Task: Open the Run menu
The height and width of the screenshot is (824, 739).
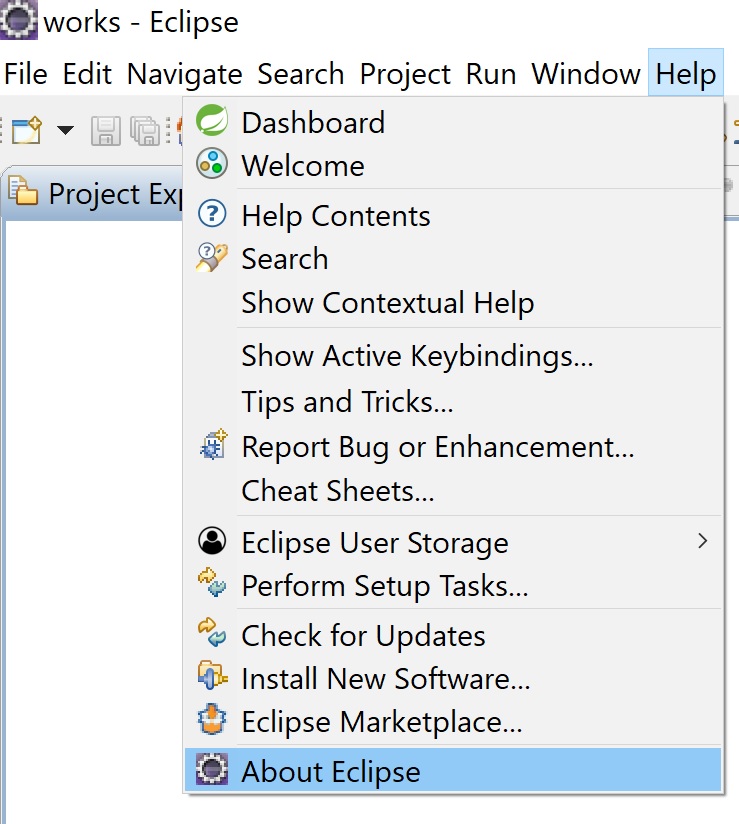Action: (491, 73)
